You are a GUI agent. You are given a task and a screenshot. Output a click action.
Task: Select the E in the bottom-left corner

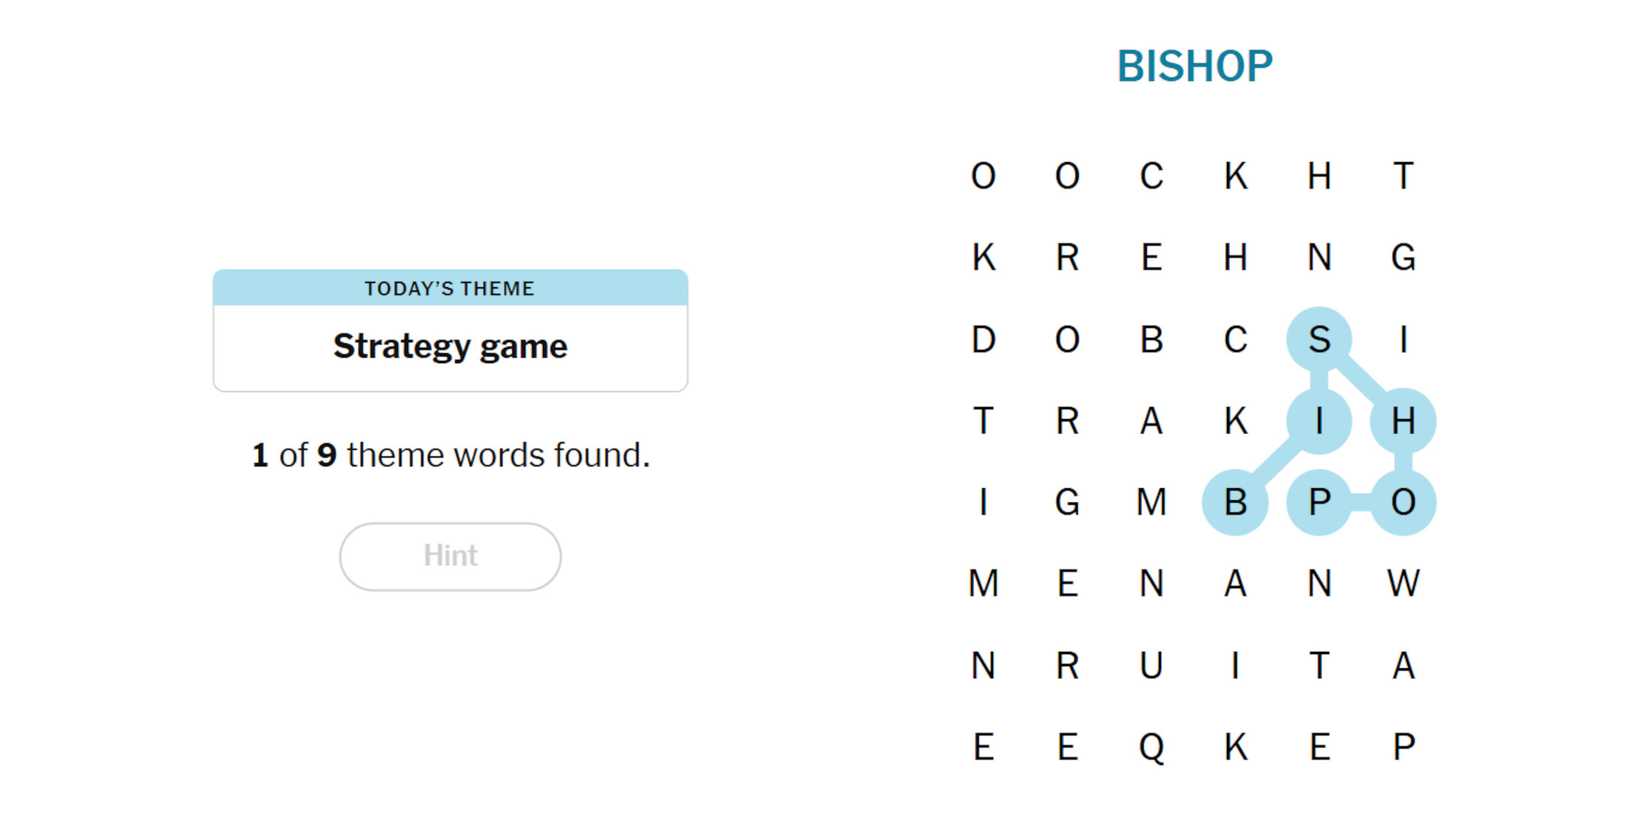click(x=983, y=747)
